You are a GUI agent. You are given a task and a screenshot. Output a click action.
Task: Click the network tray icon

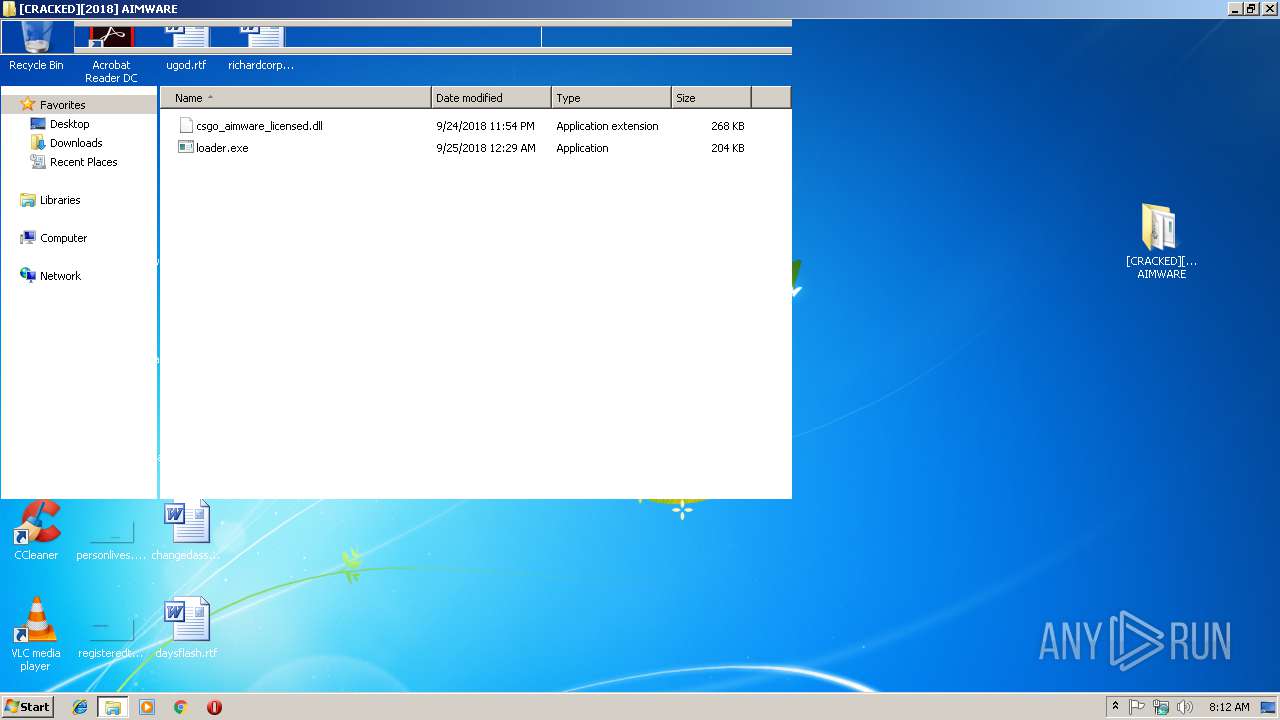point(1161,707)
